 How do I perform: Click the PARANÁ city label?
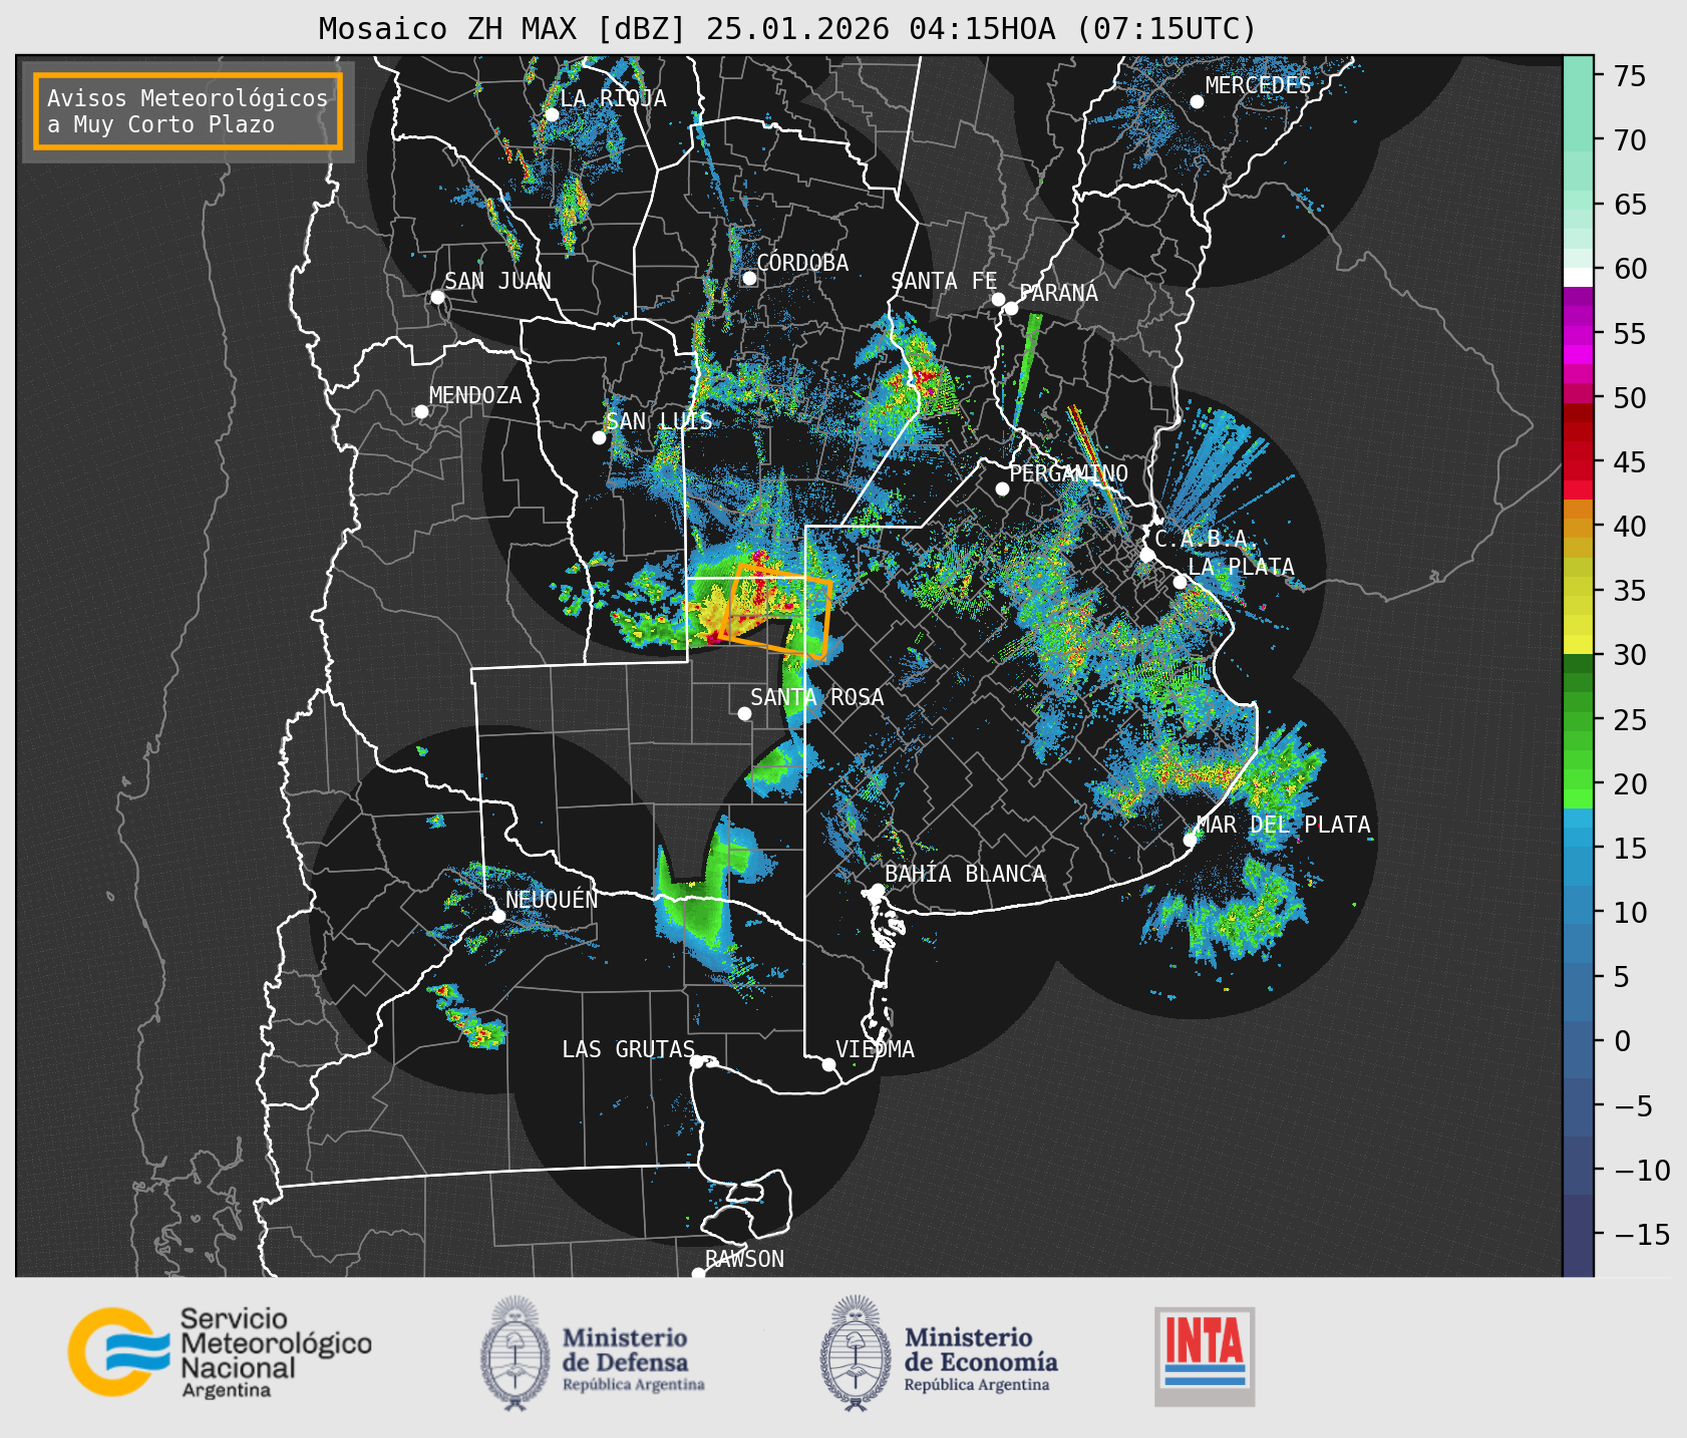pyautogui.click(x=1058, y=293)
